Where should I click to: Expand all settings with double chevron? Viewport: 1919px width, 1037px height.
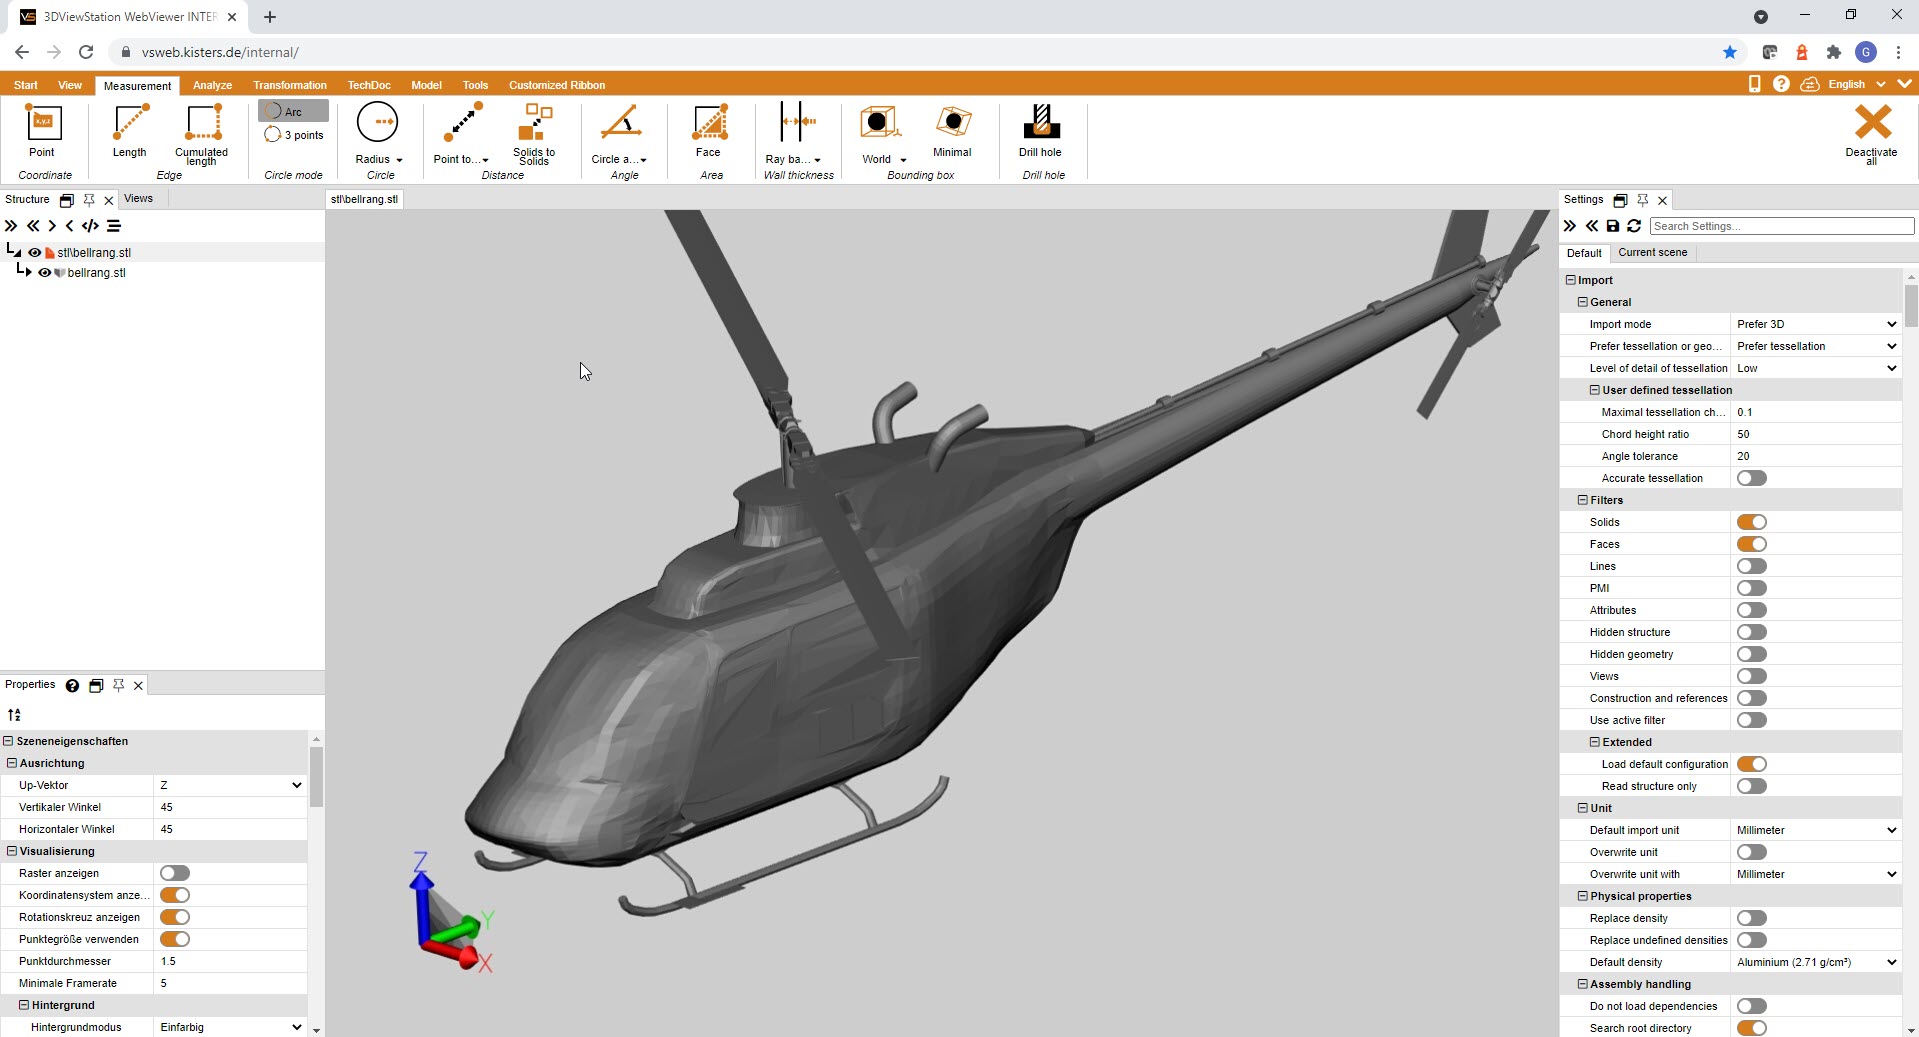pos(1570,226)
